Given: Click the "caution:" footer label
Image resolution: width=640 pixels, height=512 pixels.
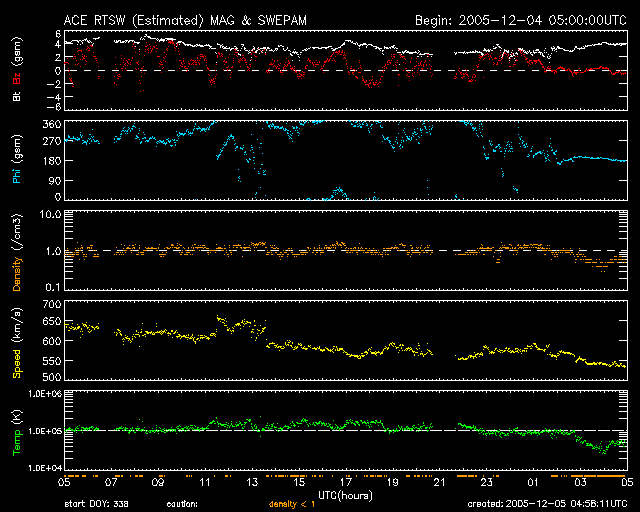Looking at the screenshot, I should [x=182, y=504].
